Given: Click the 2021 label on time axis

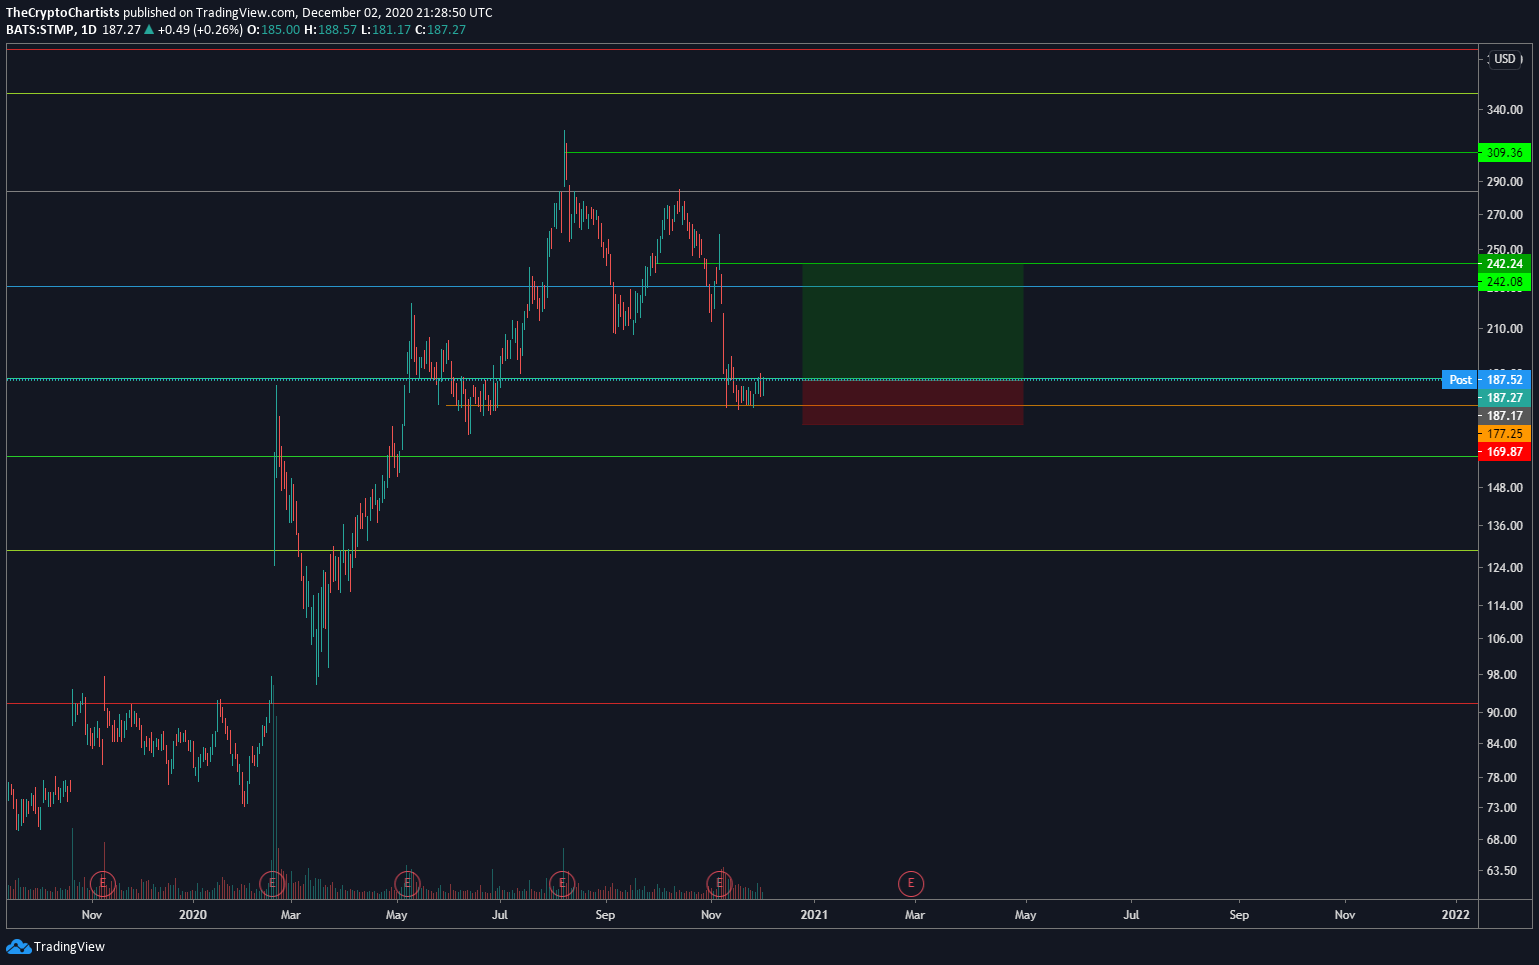Looking at the screenshot, I should pos(814,915).
